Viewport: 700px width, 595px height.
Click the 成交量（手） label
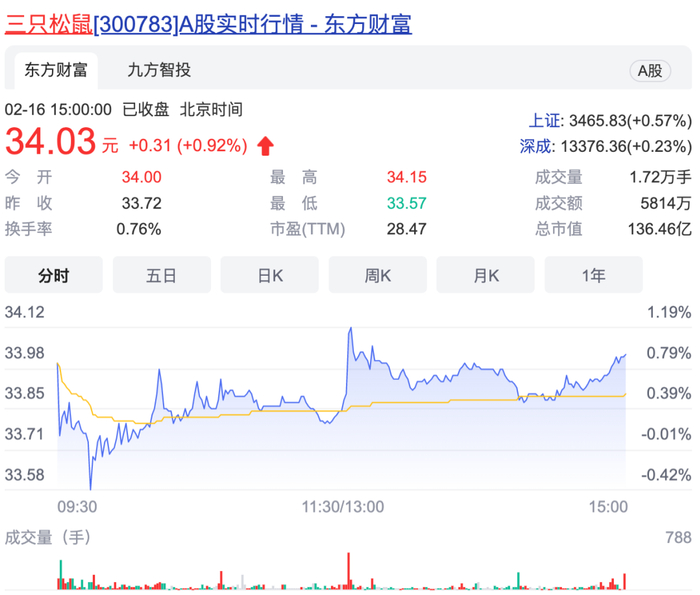(x=48, y=537)
